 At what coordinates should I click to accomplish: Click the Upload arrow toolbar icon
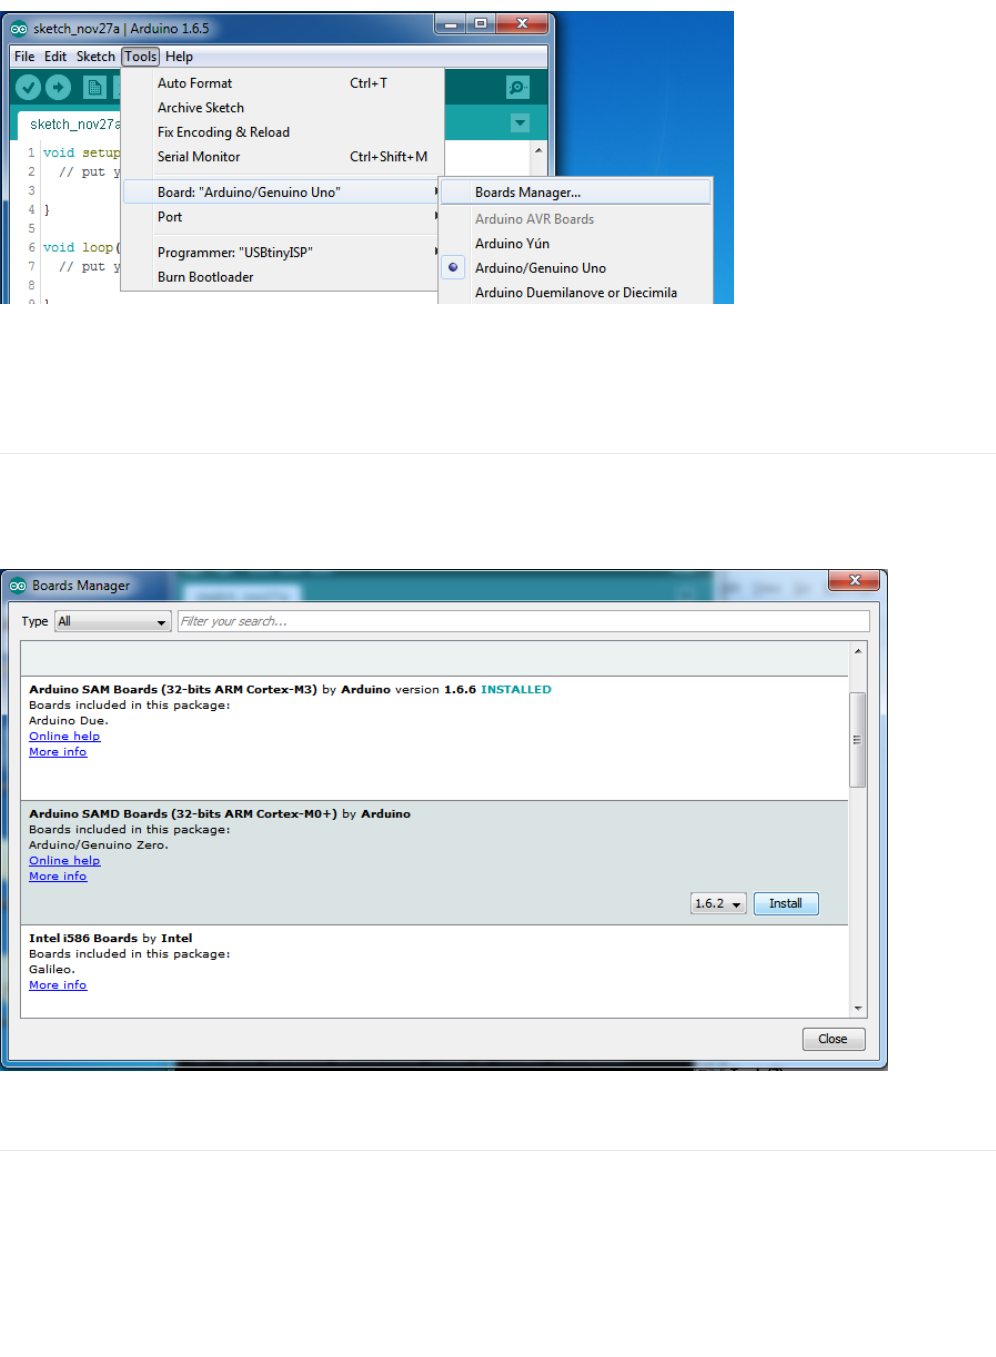[59, 88]
